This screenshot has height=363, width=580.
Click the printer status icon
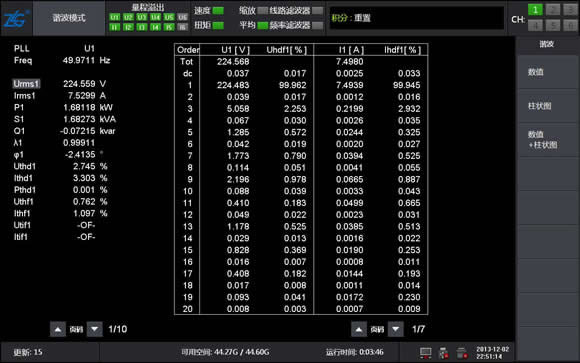pyautogui.click(x=462, y=353)
